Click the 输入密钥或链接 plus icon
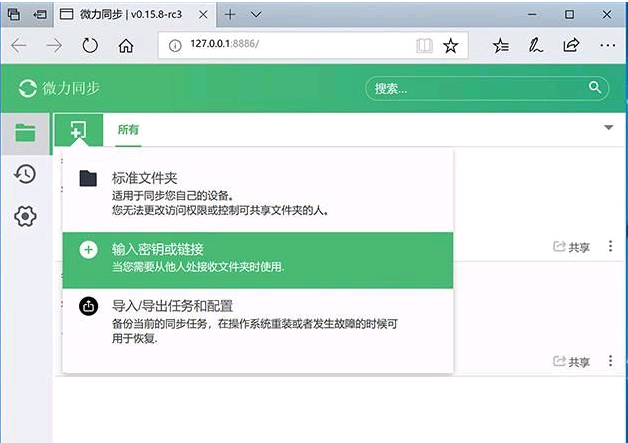 coord(89,250)
